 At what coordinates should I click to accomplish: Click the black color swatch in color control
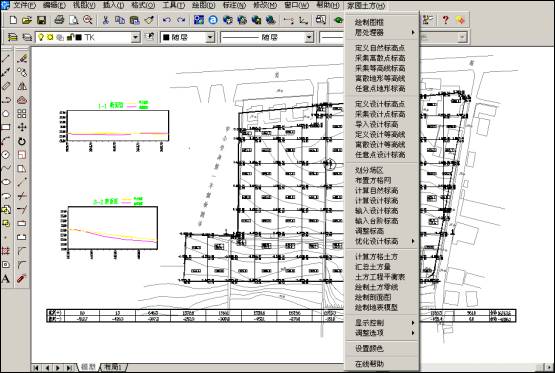point(166,37)
